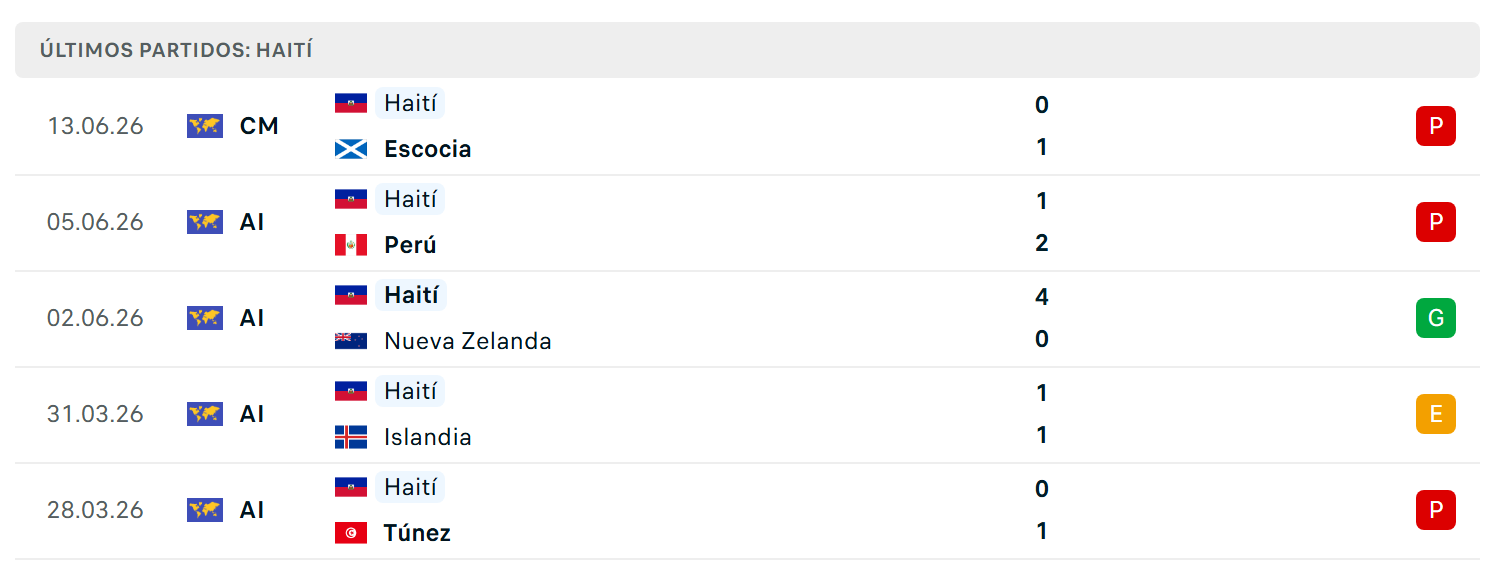This screenshot has height=573, width=1497.
Task: Open match dated 31.03.26
Action: tap(747, 414)
